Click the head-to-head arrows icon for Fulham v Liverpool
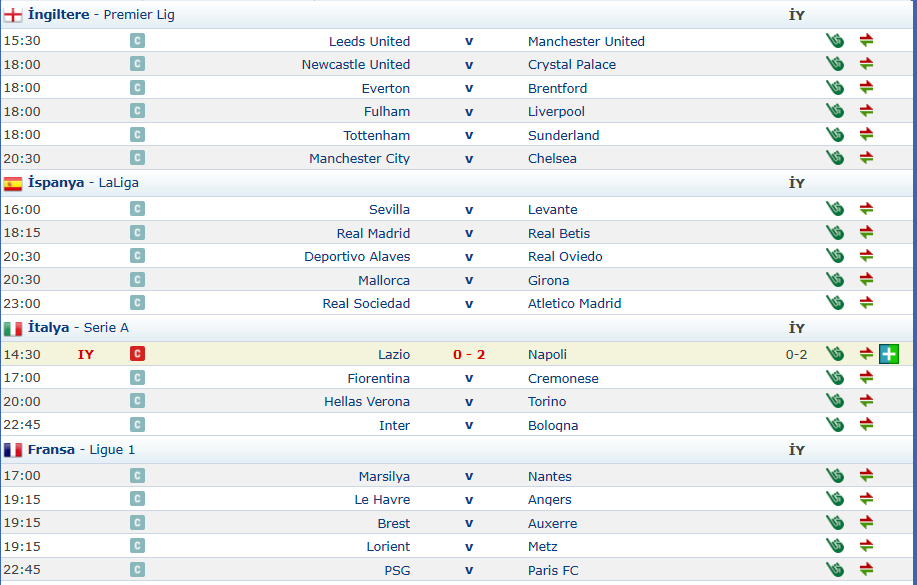The image size is (917, 585). 866,111
